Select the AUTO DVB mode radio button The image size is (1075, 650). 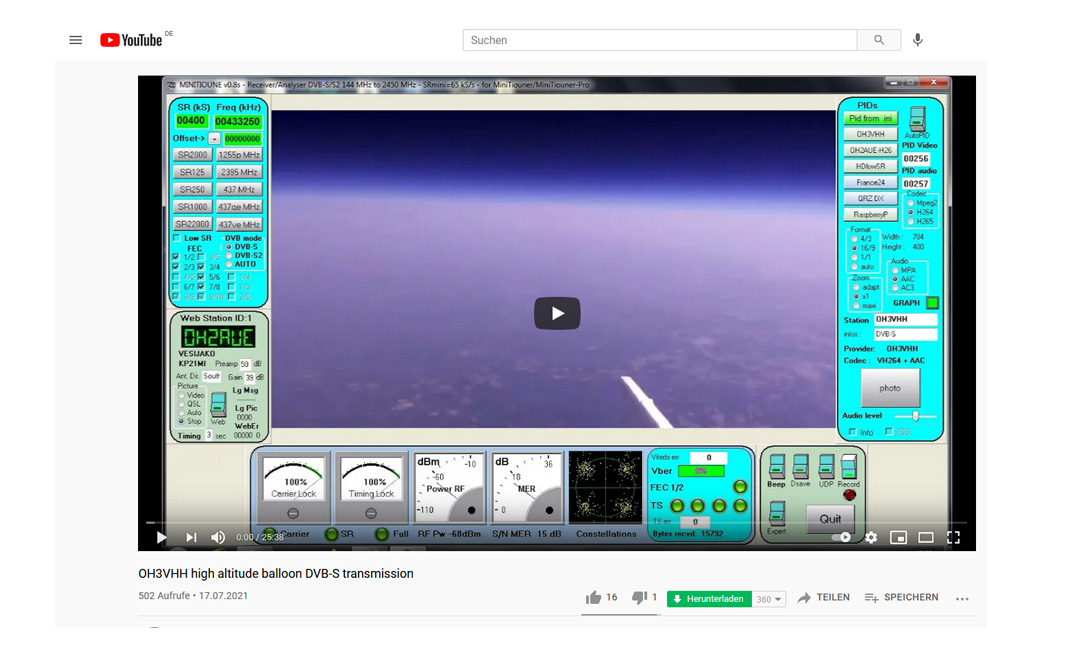tap(229, 264)
